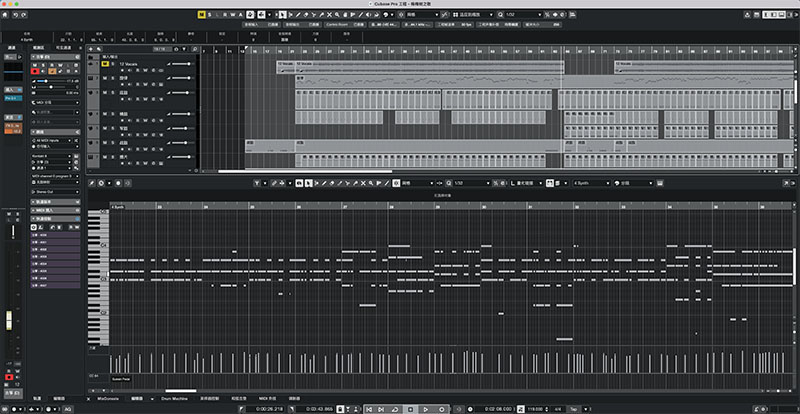This screenshot has height=414, width=800.
Task: Select the Draw pencil in the Key Editor toolbar
Action: coord(323,183)
